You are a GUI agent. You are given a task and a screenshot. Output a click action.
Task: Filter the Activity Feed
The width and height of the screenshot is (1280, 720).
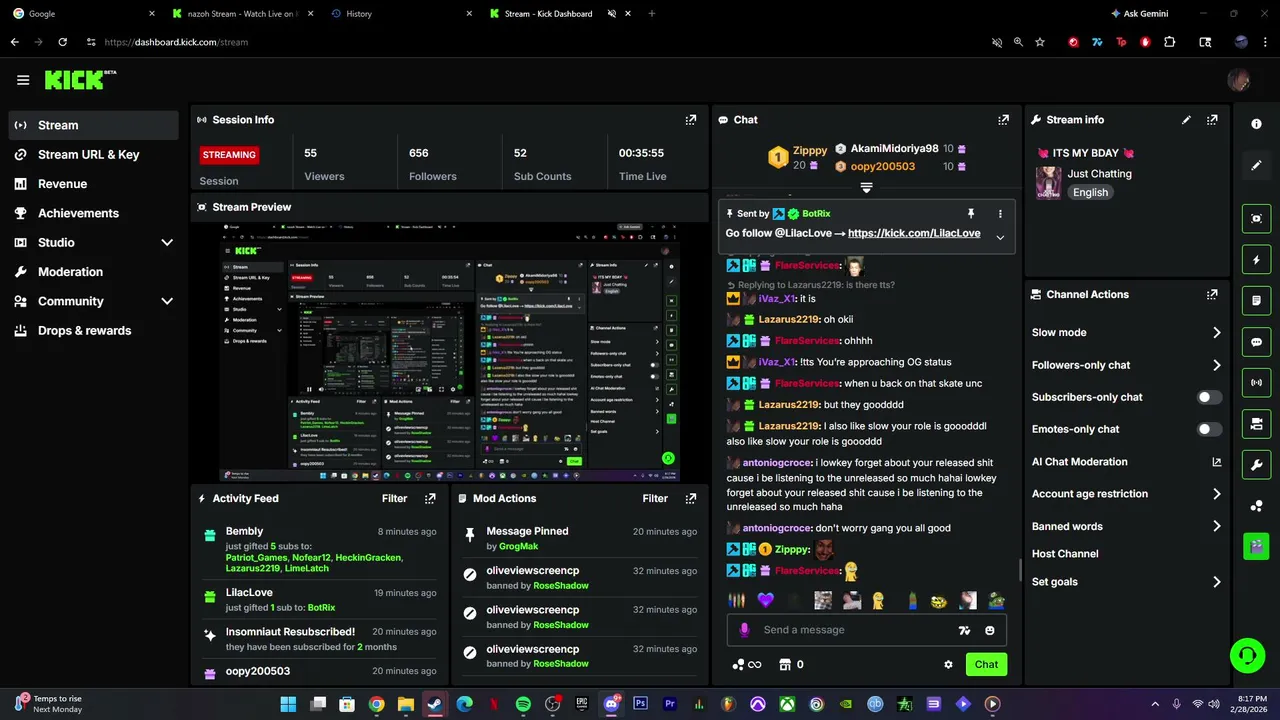coord(395,498)
